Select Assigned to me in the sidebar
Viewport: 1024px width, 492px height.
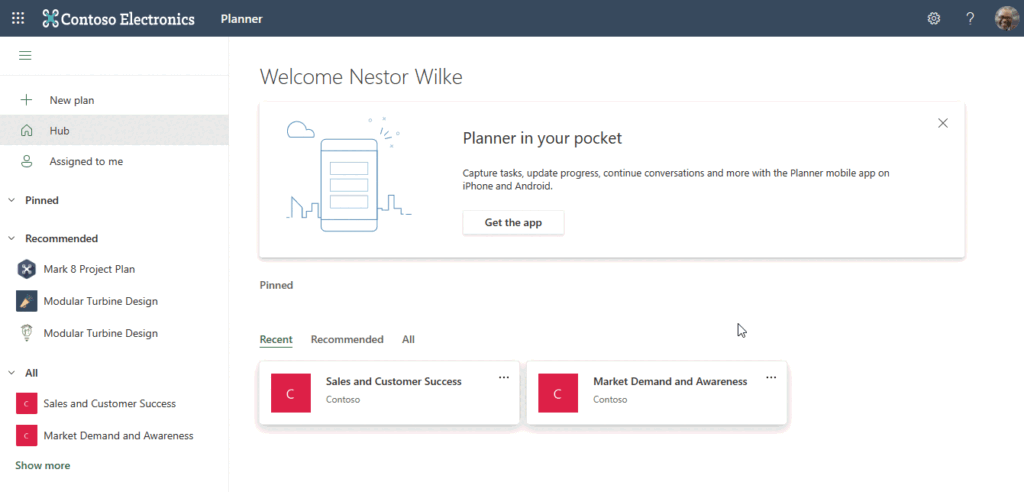pos(114,161)
